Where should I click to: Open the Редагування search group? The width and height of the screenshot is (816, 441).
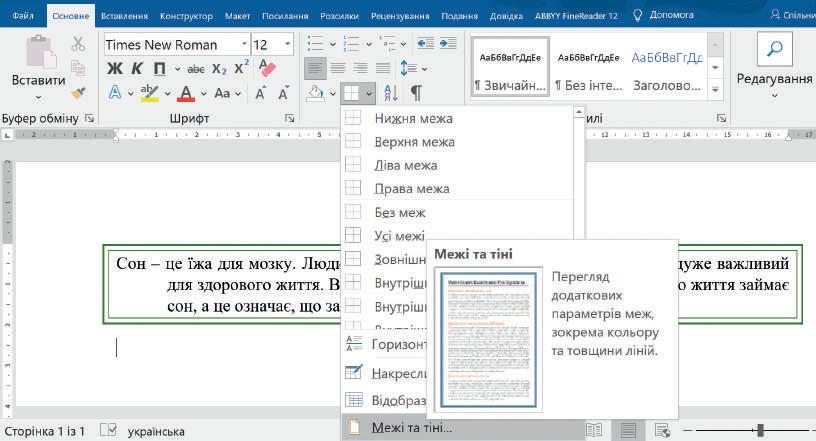774,66
